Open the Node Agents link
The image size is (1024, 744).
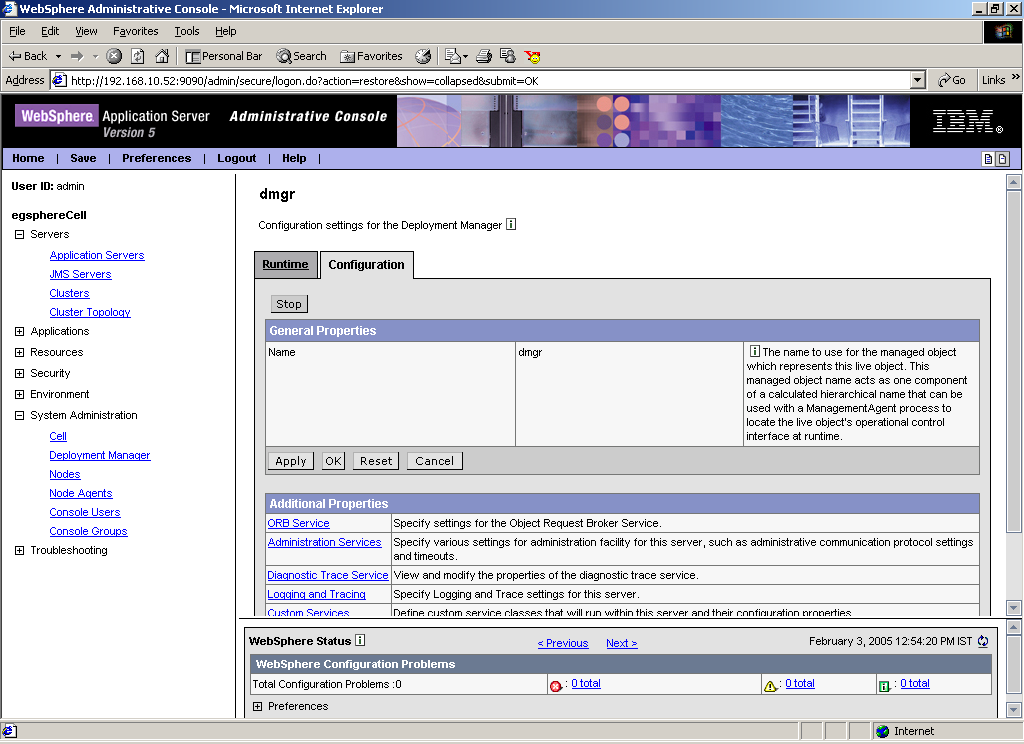click(81, 493)
